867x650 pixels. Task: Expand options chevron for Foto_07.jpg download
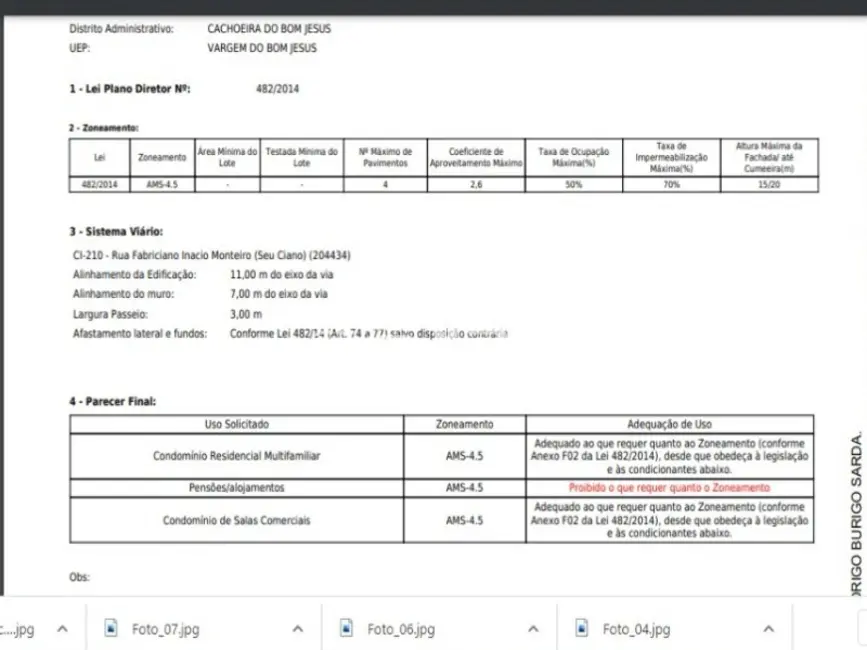click(x=297, y=629)
